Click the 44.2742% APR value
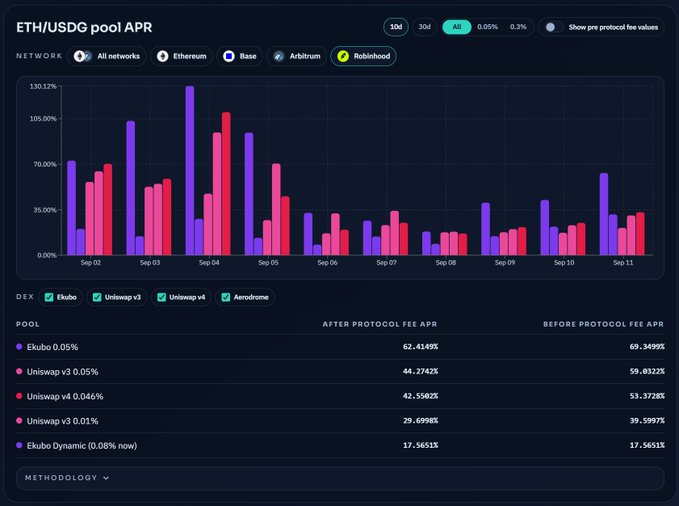Screen dimensions: 679x506 [x=420, y=371]
